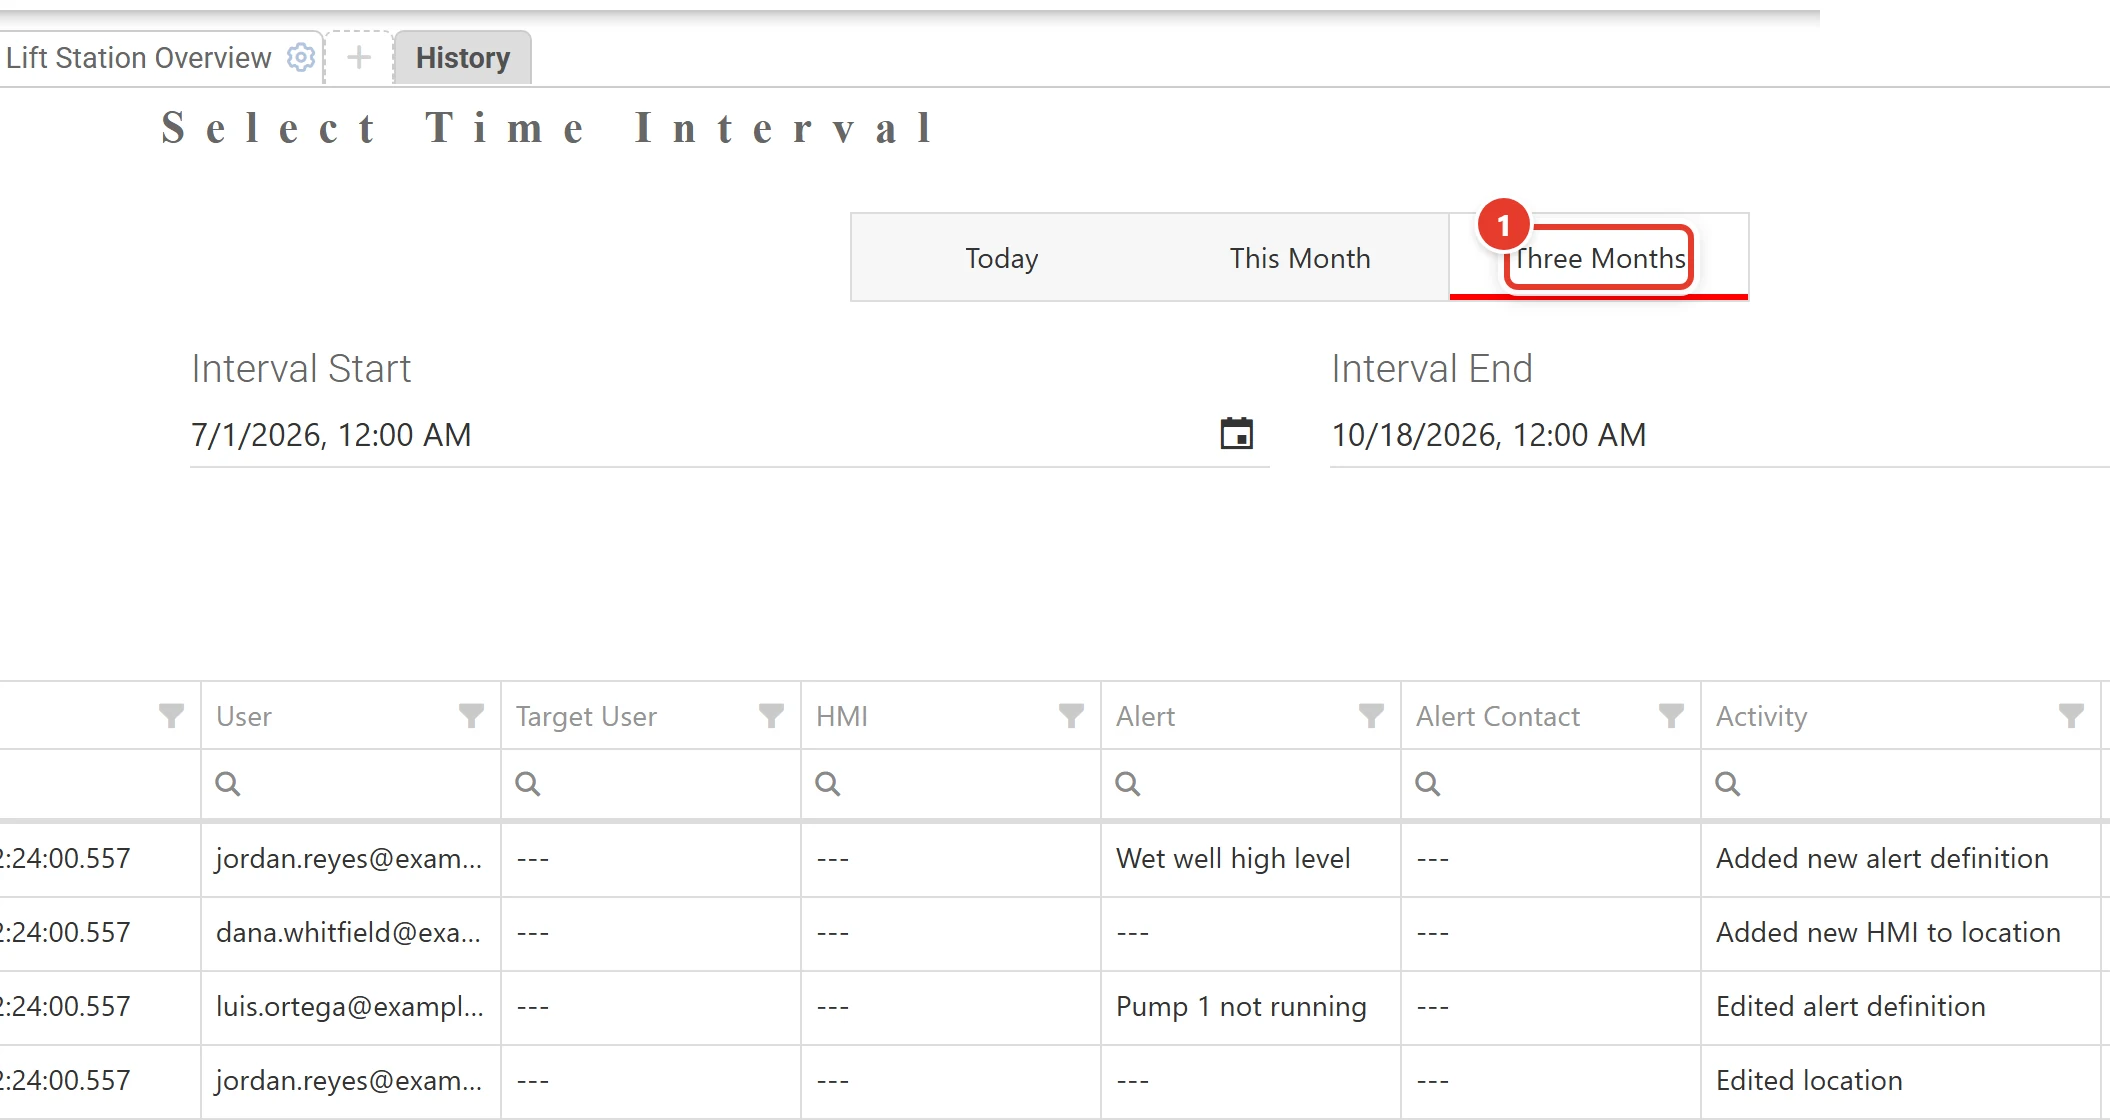Select the Today interval

pyautogui.click(x=1001, y=258)
